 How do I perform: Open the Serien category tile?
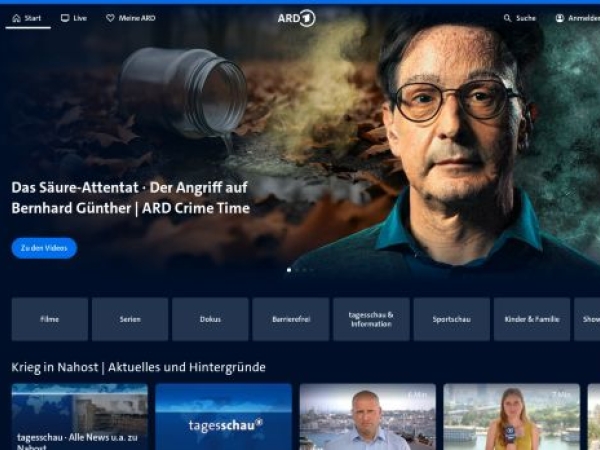(130, 319)
